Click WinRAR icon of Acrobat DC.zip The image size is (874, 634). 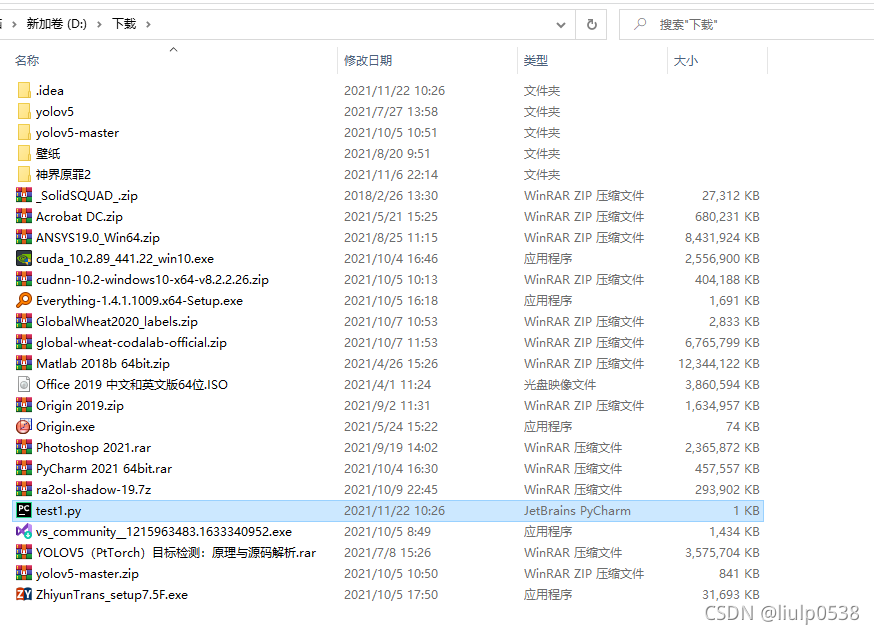point(24,216)
